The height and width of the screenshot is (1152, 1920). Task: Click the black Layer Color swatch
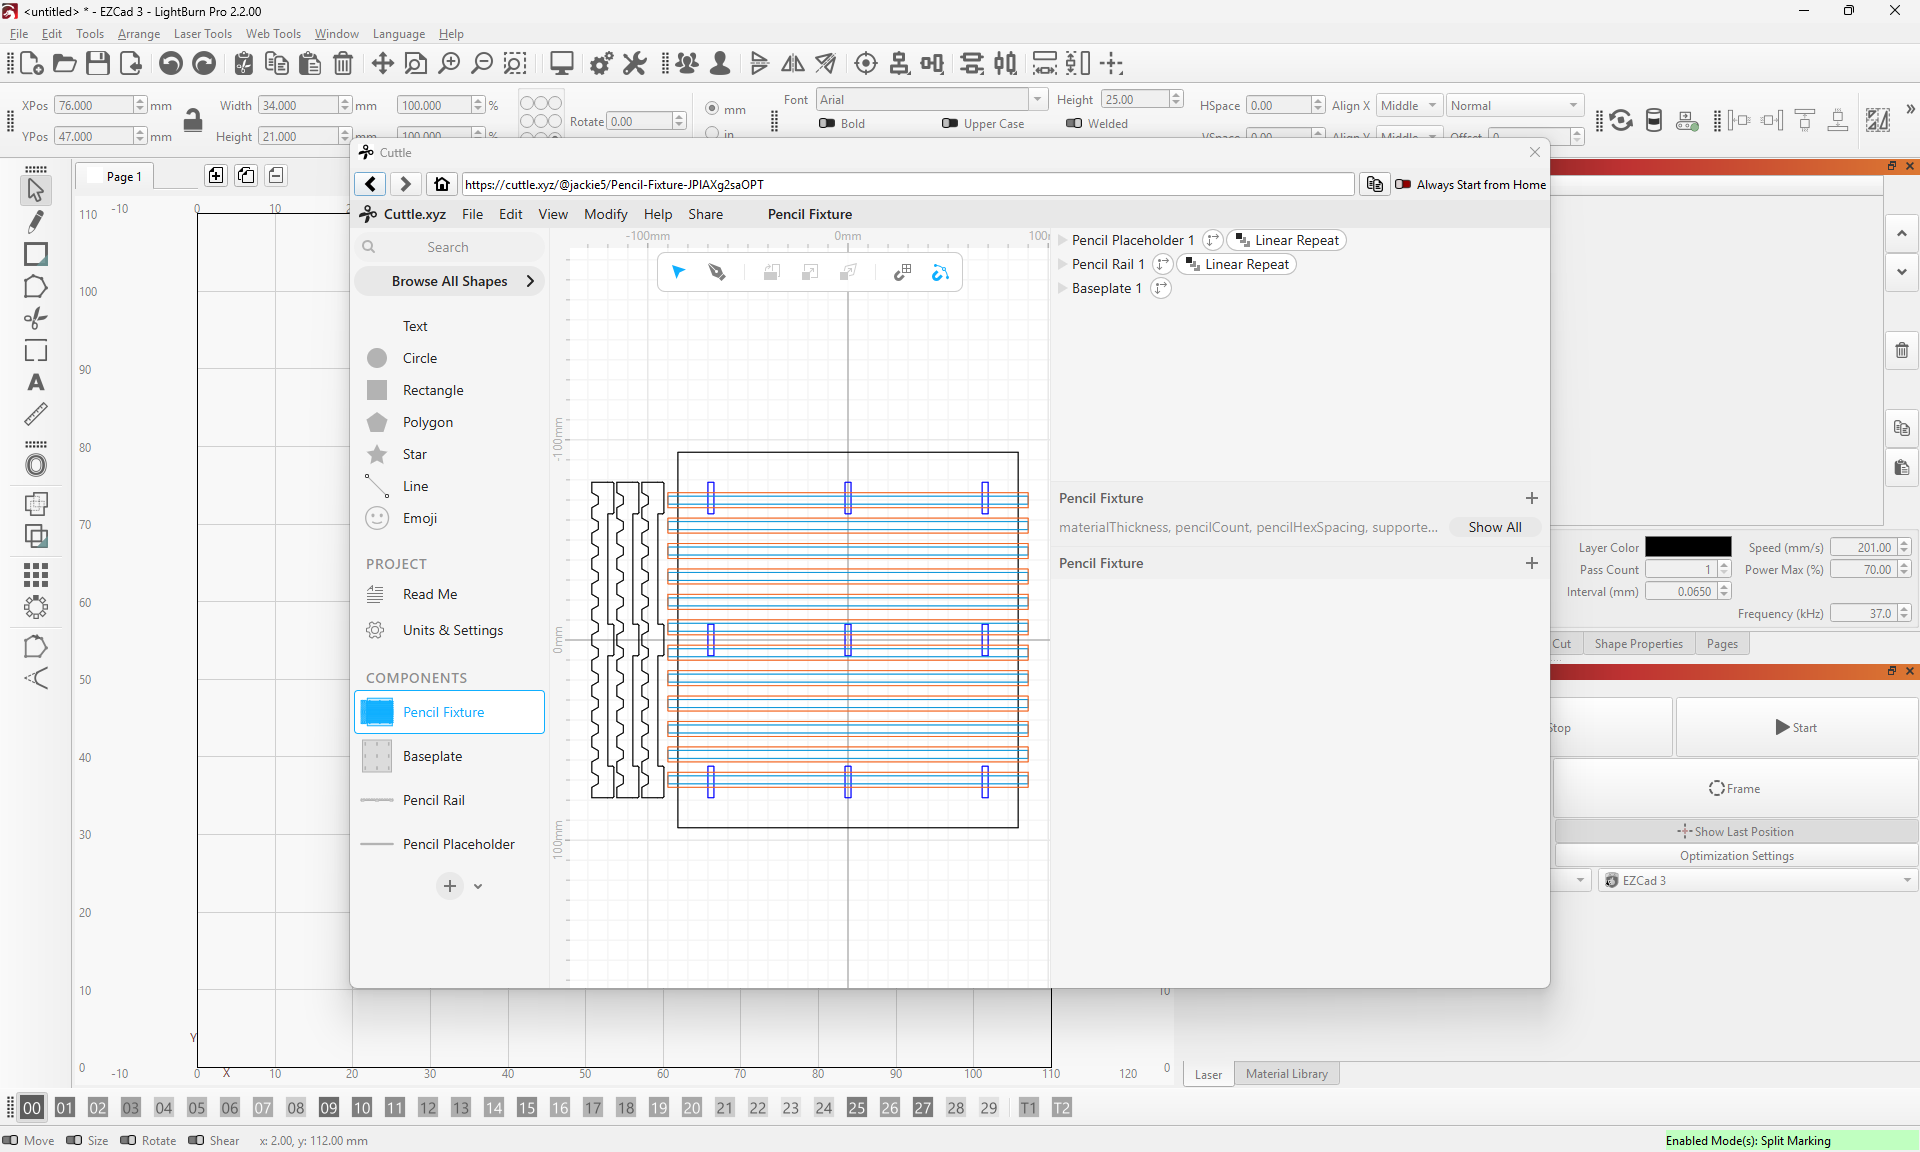(x=1688, y=547)
